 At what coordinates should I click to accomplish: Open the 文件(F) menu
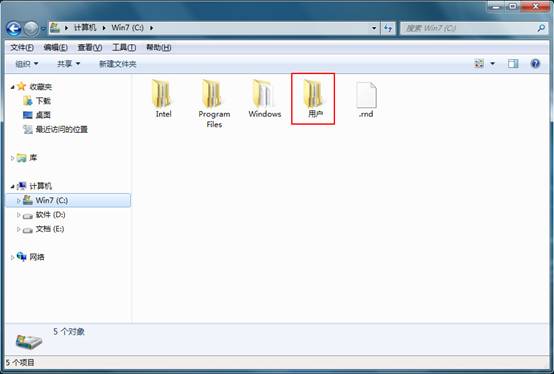tap(22, 47)
